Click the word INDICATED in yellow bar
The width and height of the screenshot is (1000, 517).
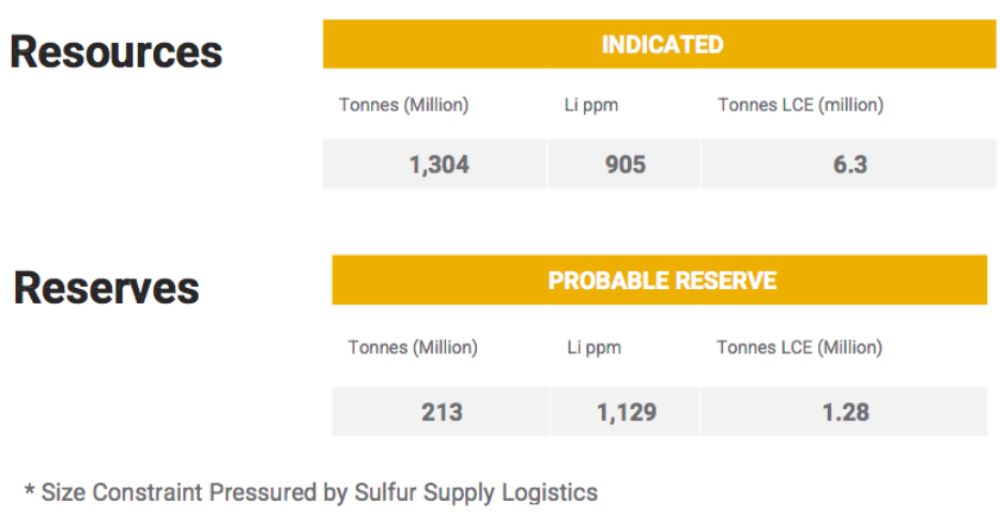pos(663,45)
